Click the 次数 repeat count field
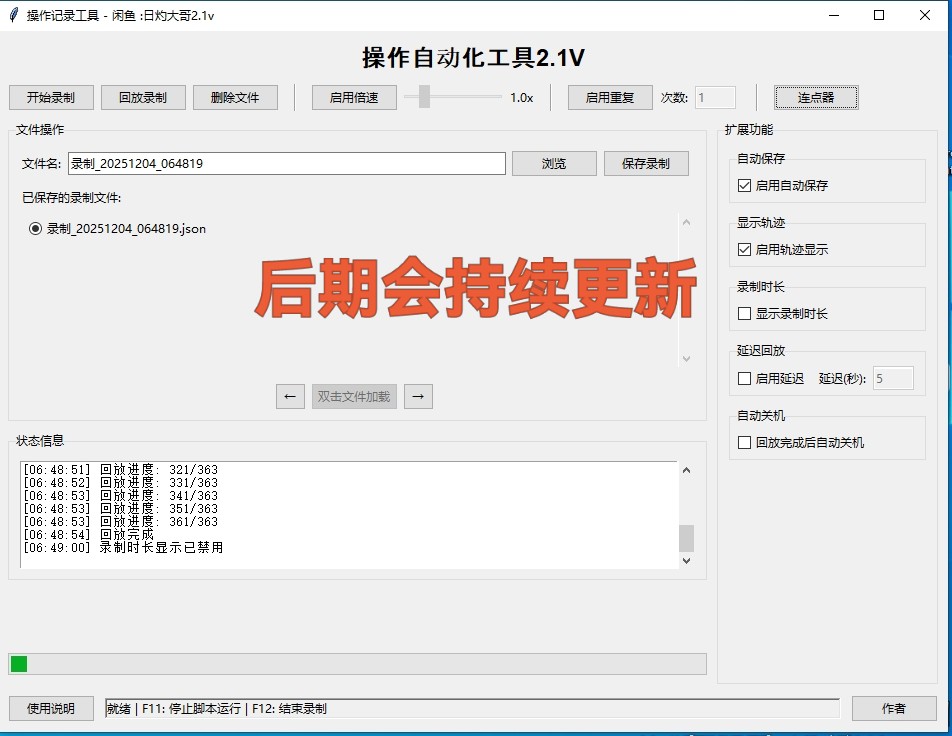Viewport: 952px width, 736px height. [715, 97]
